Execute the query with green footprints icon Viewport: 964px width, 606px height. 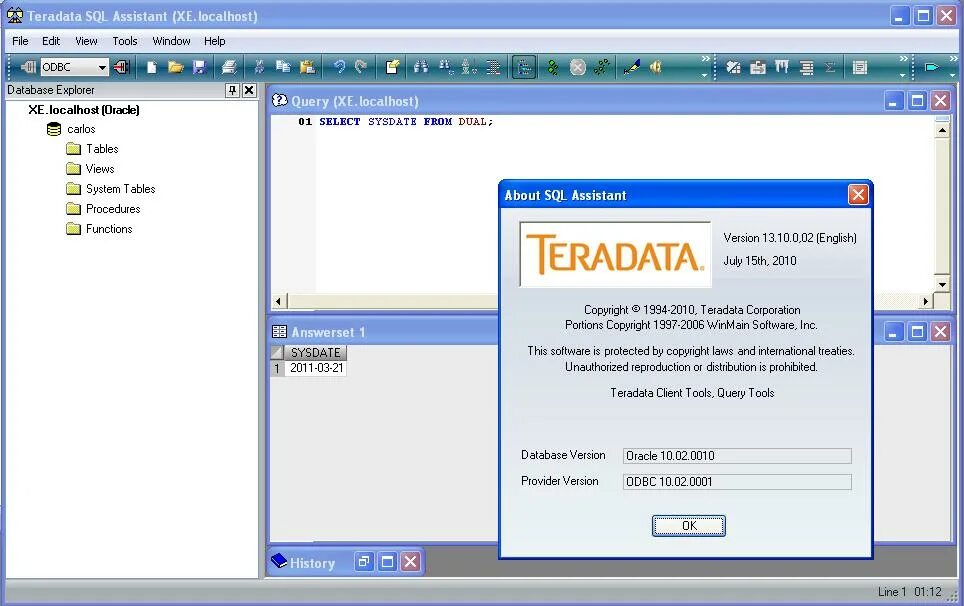pyautogui.click(x=553, y=67)
